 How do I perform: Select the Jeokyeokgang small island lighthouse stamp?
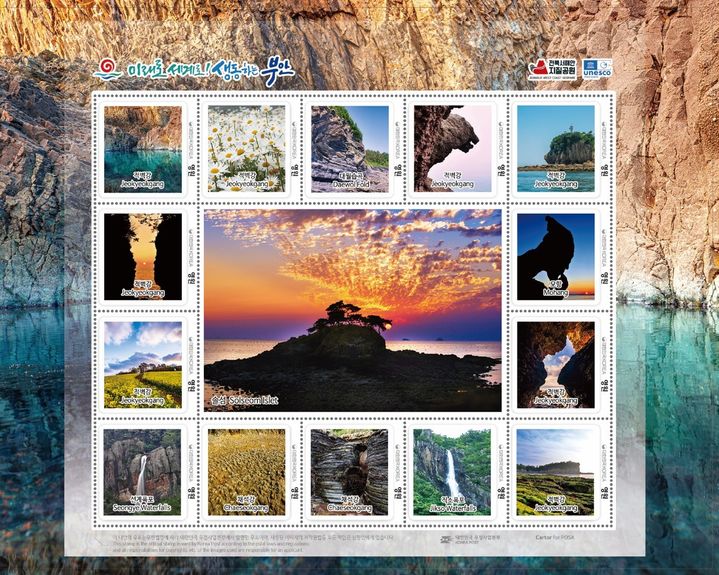pyautogui.click(x=556, y=149)
